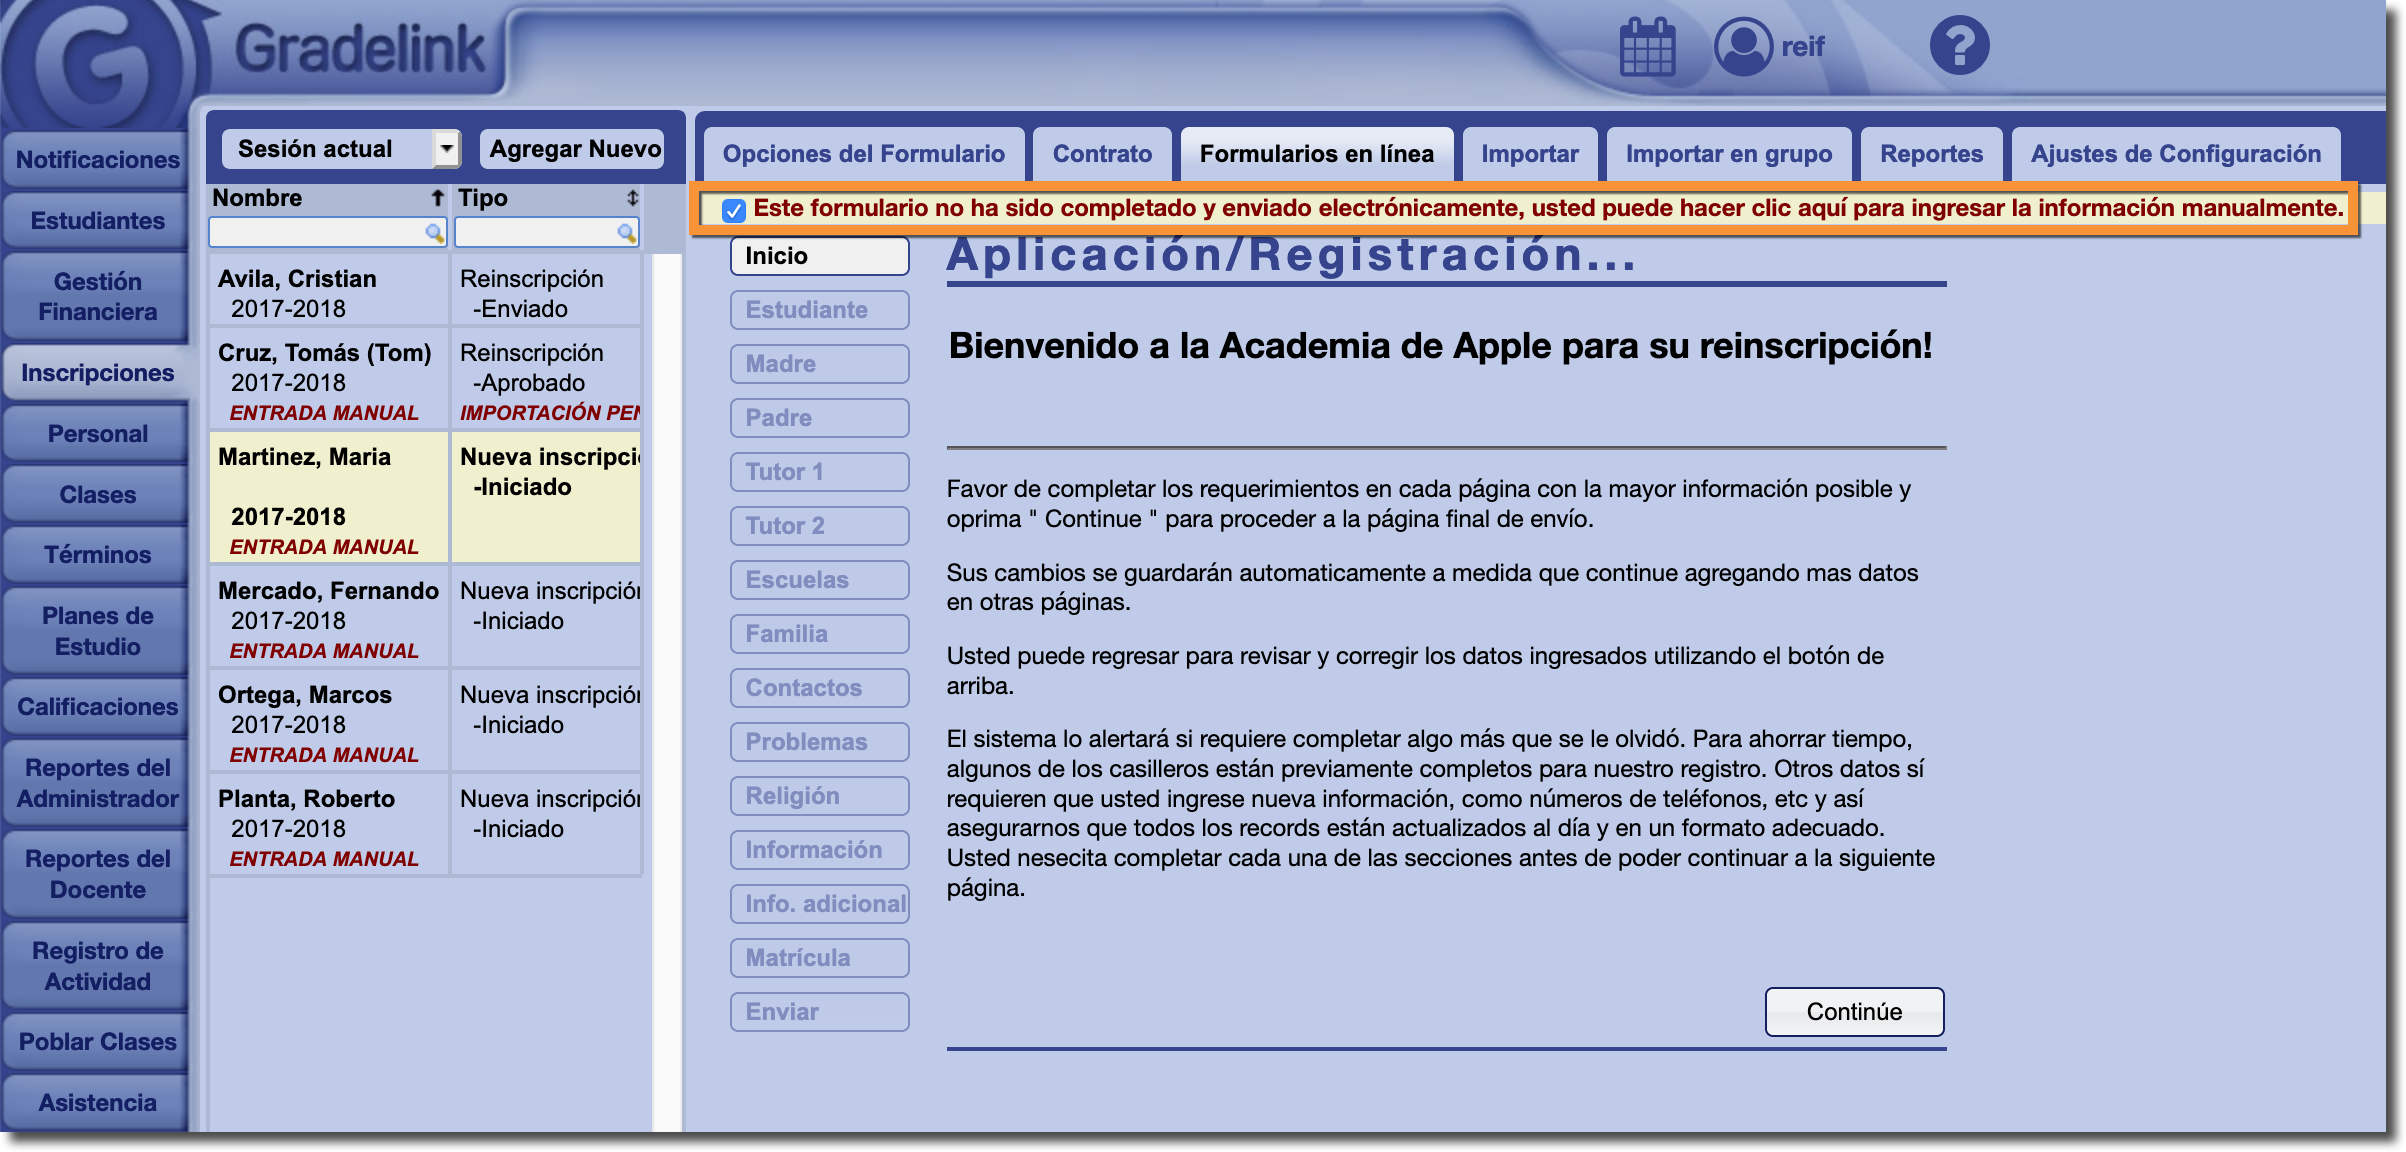Screen dimensions: 2406x1152
Task: Open the calendar icon in header
Action: pyautogui.click(x=1647, y=47)
